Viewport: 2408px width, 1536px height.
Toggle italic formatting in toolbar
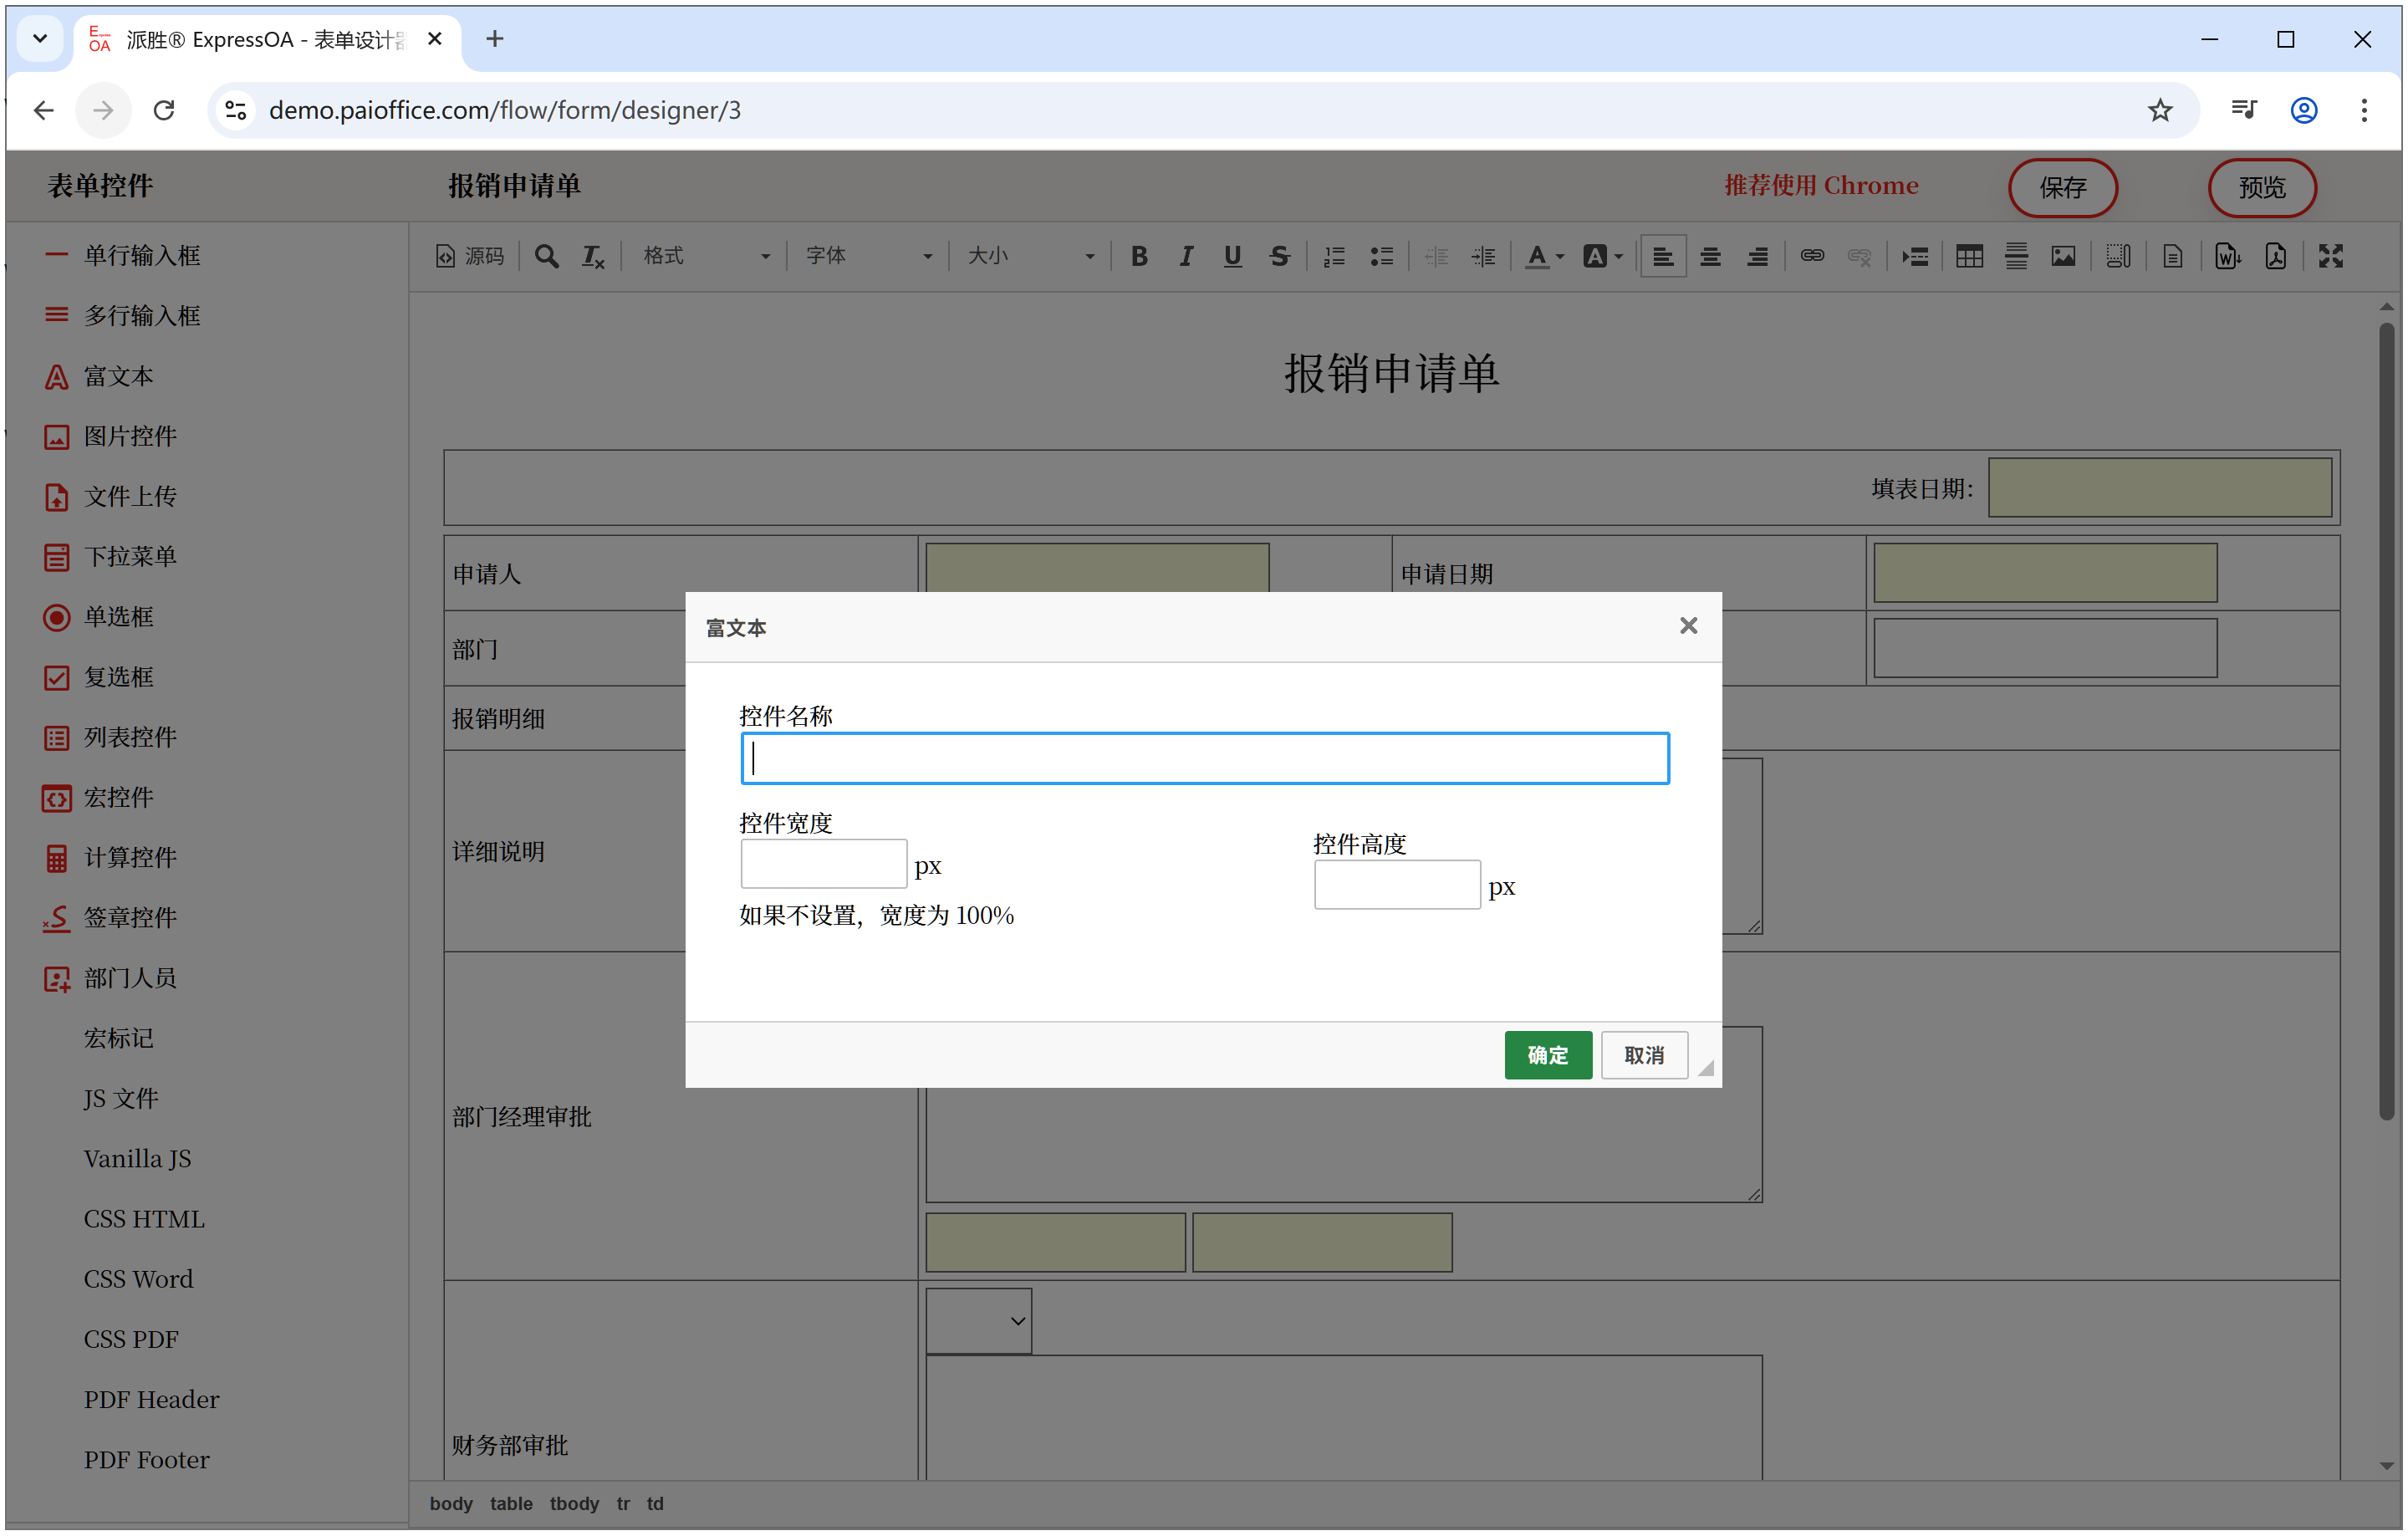point(1185,257)
